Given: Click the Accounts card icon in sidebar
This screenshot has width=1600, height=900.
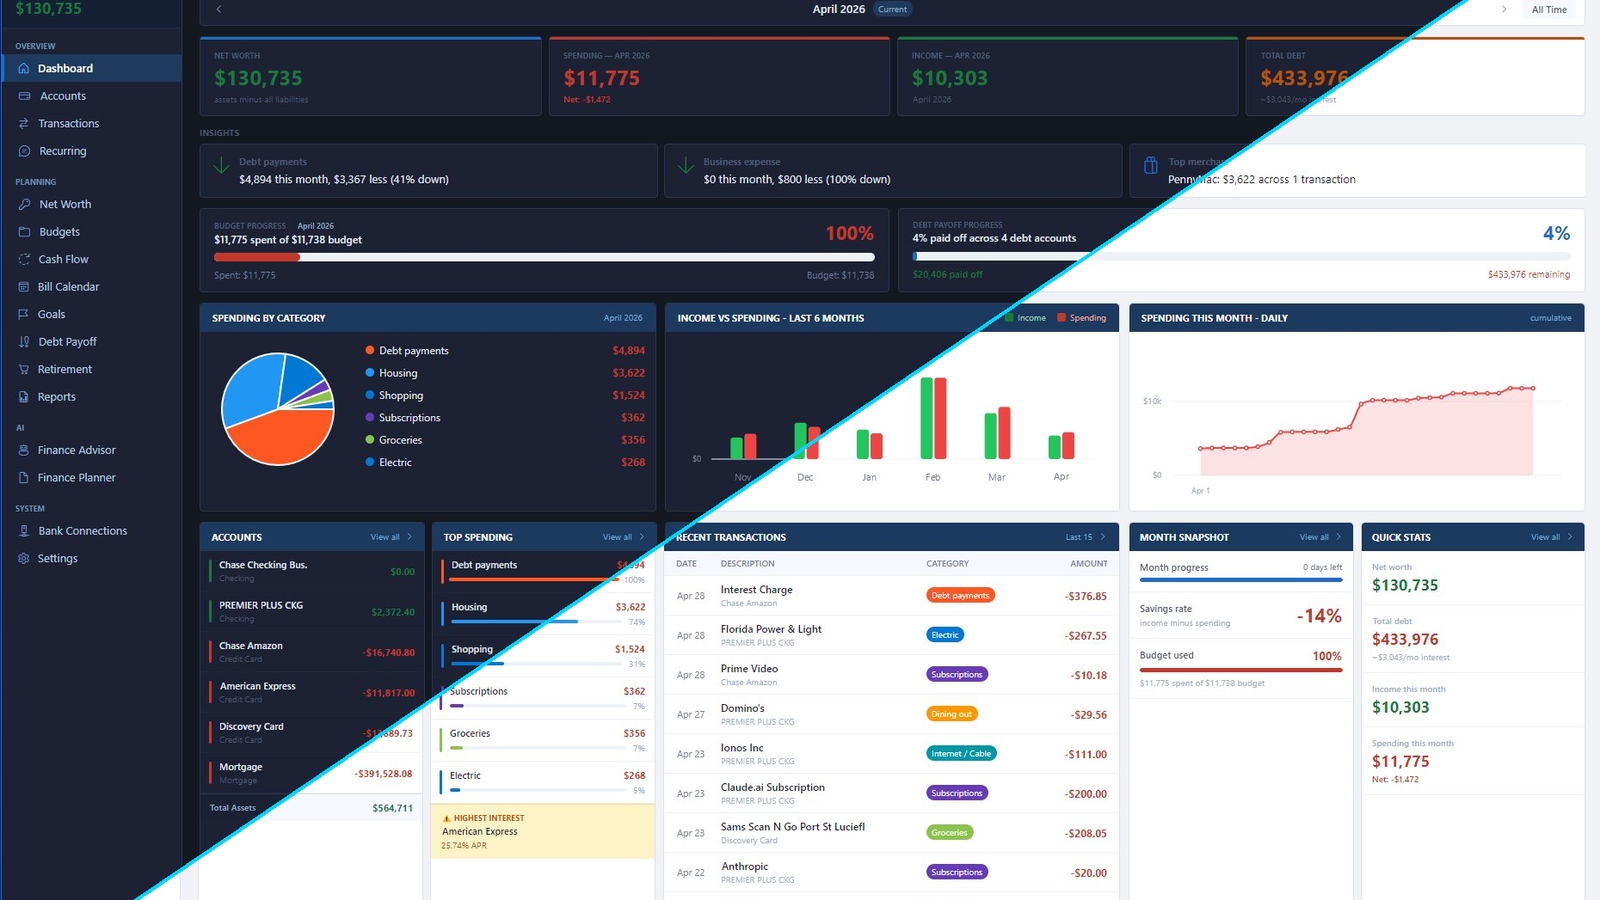Looking at the screenshot, I should pos(24,96).
